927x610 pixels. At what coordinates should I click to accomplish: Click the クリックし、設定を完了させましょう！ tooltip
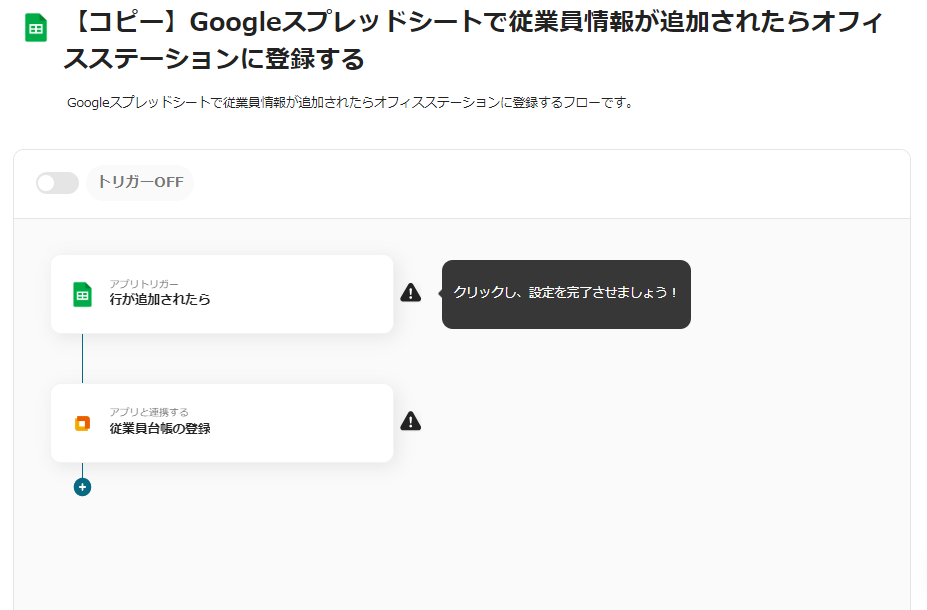point(566,293)
